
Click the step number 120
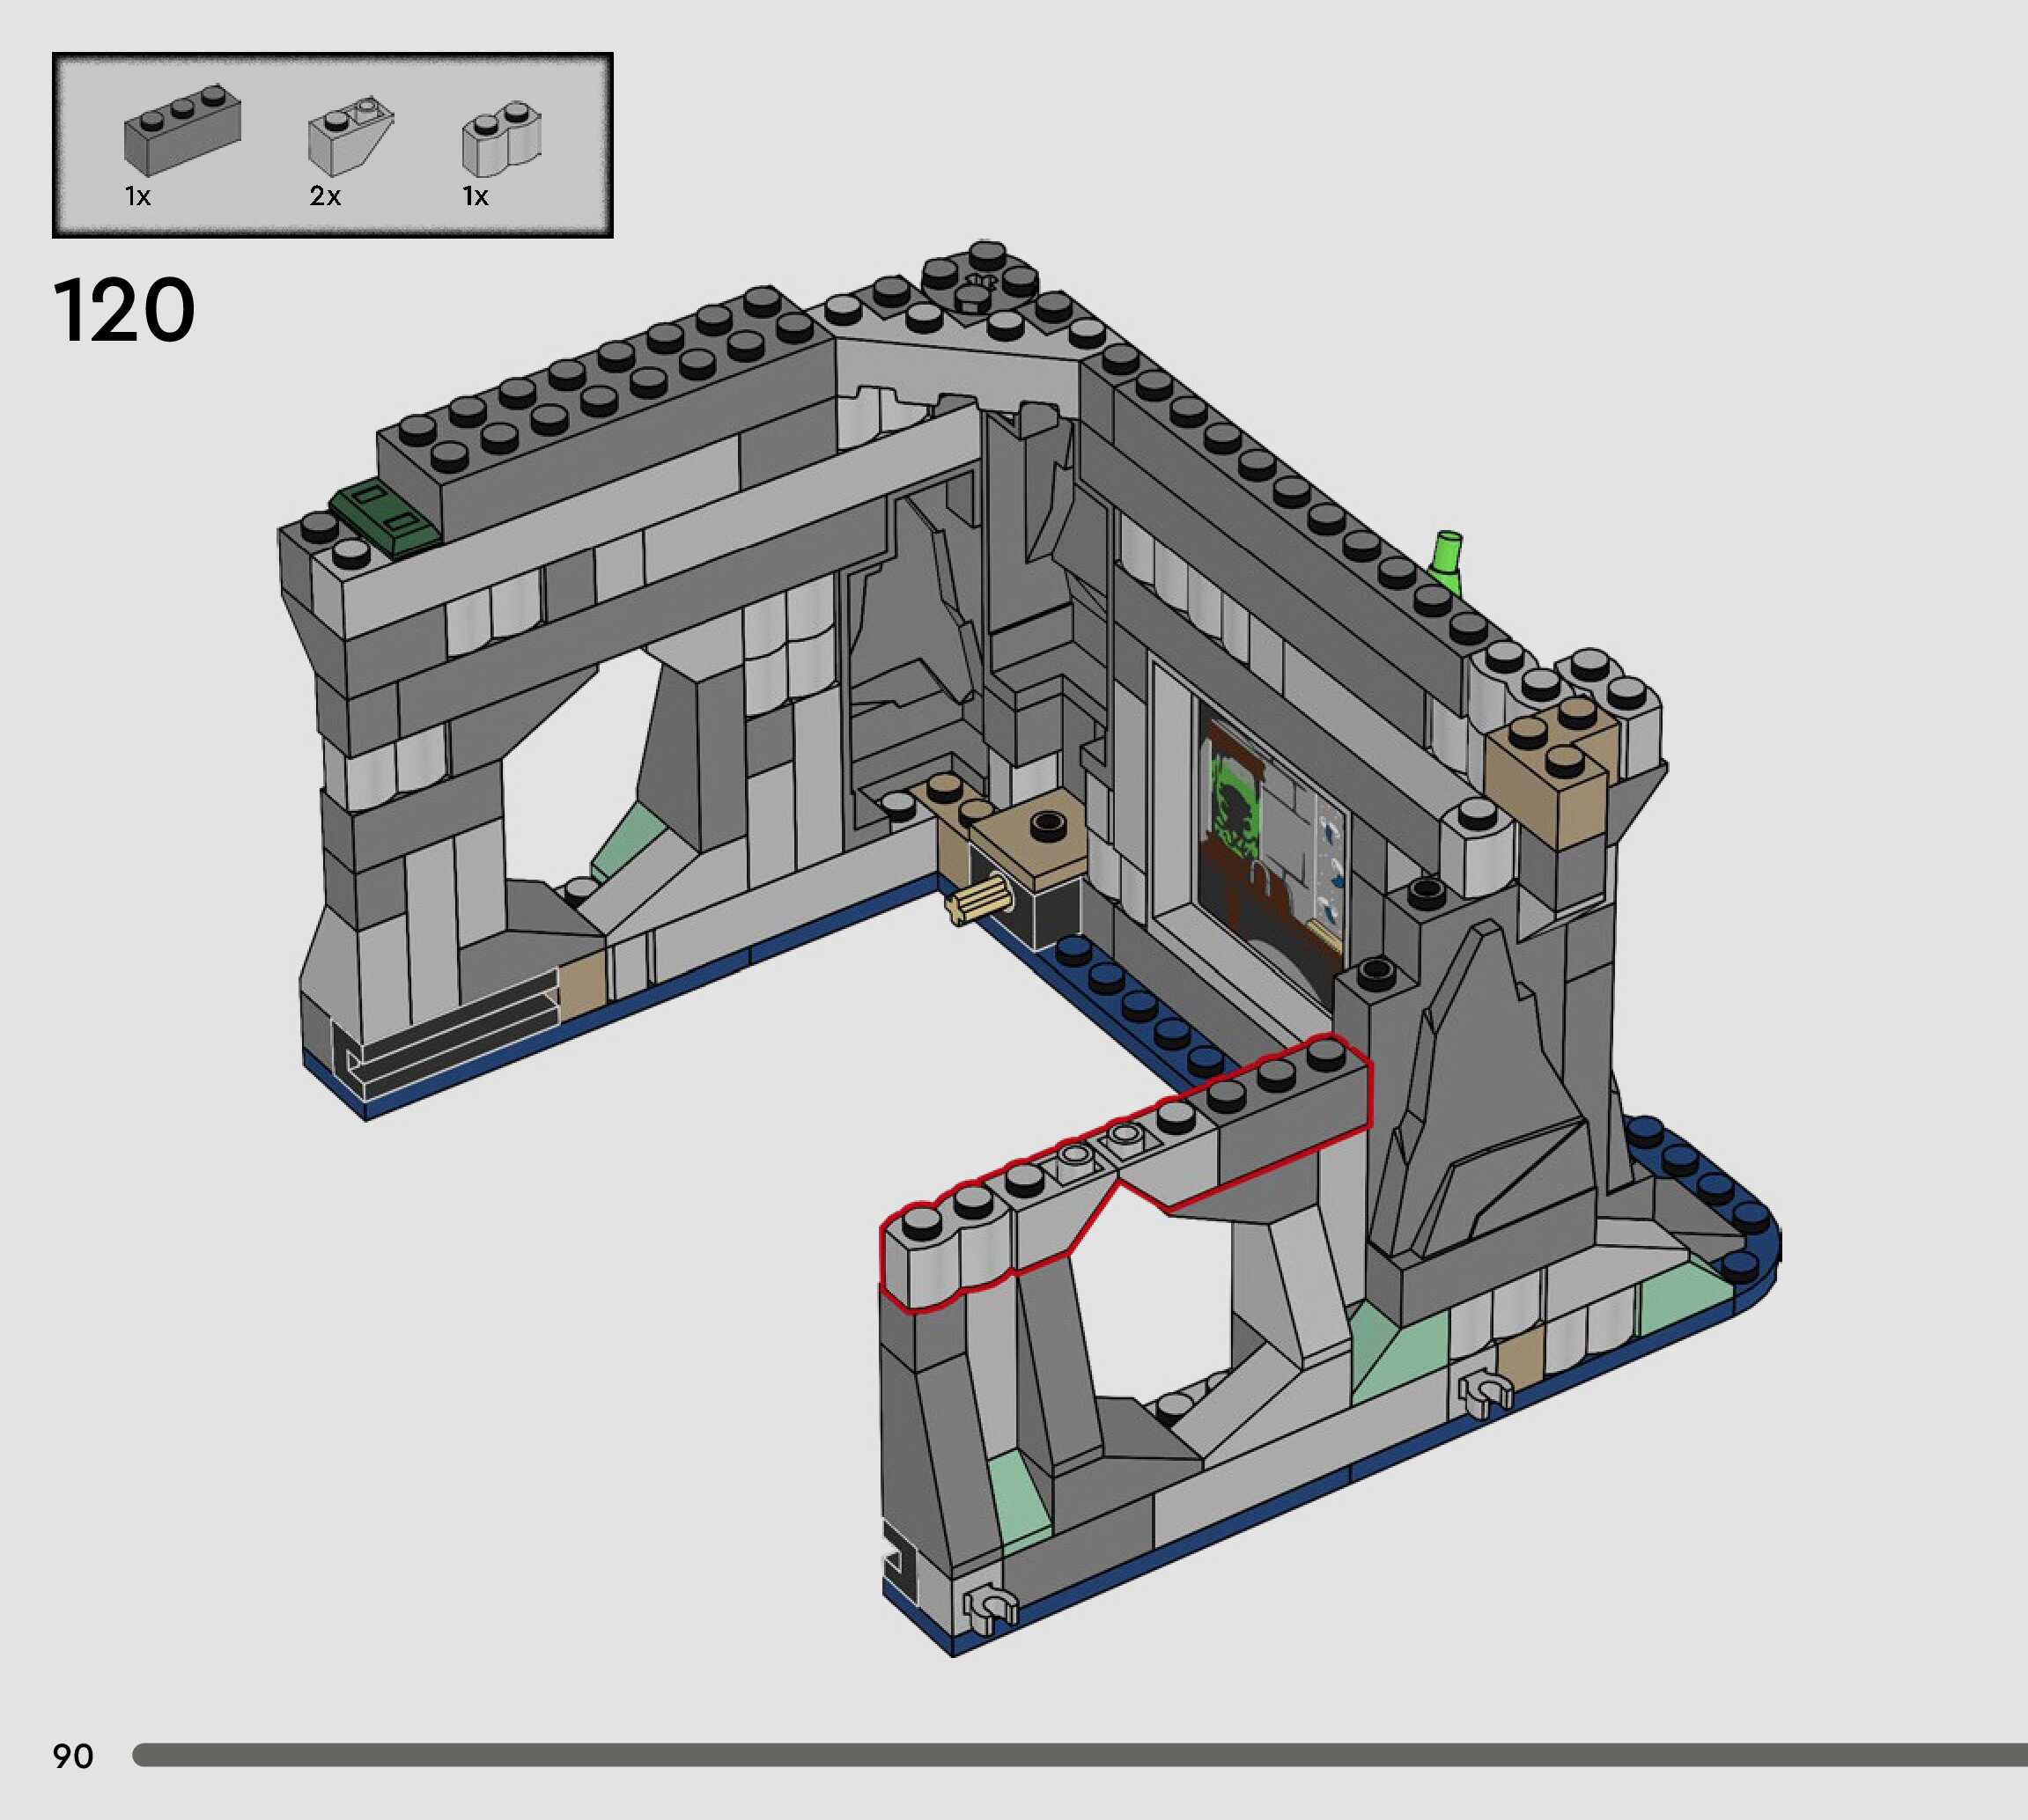pos(123,311)
